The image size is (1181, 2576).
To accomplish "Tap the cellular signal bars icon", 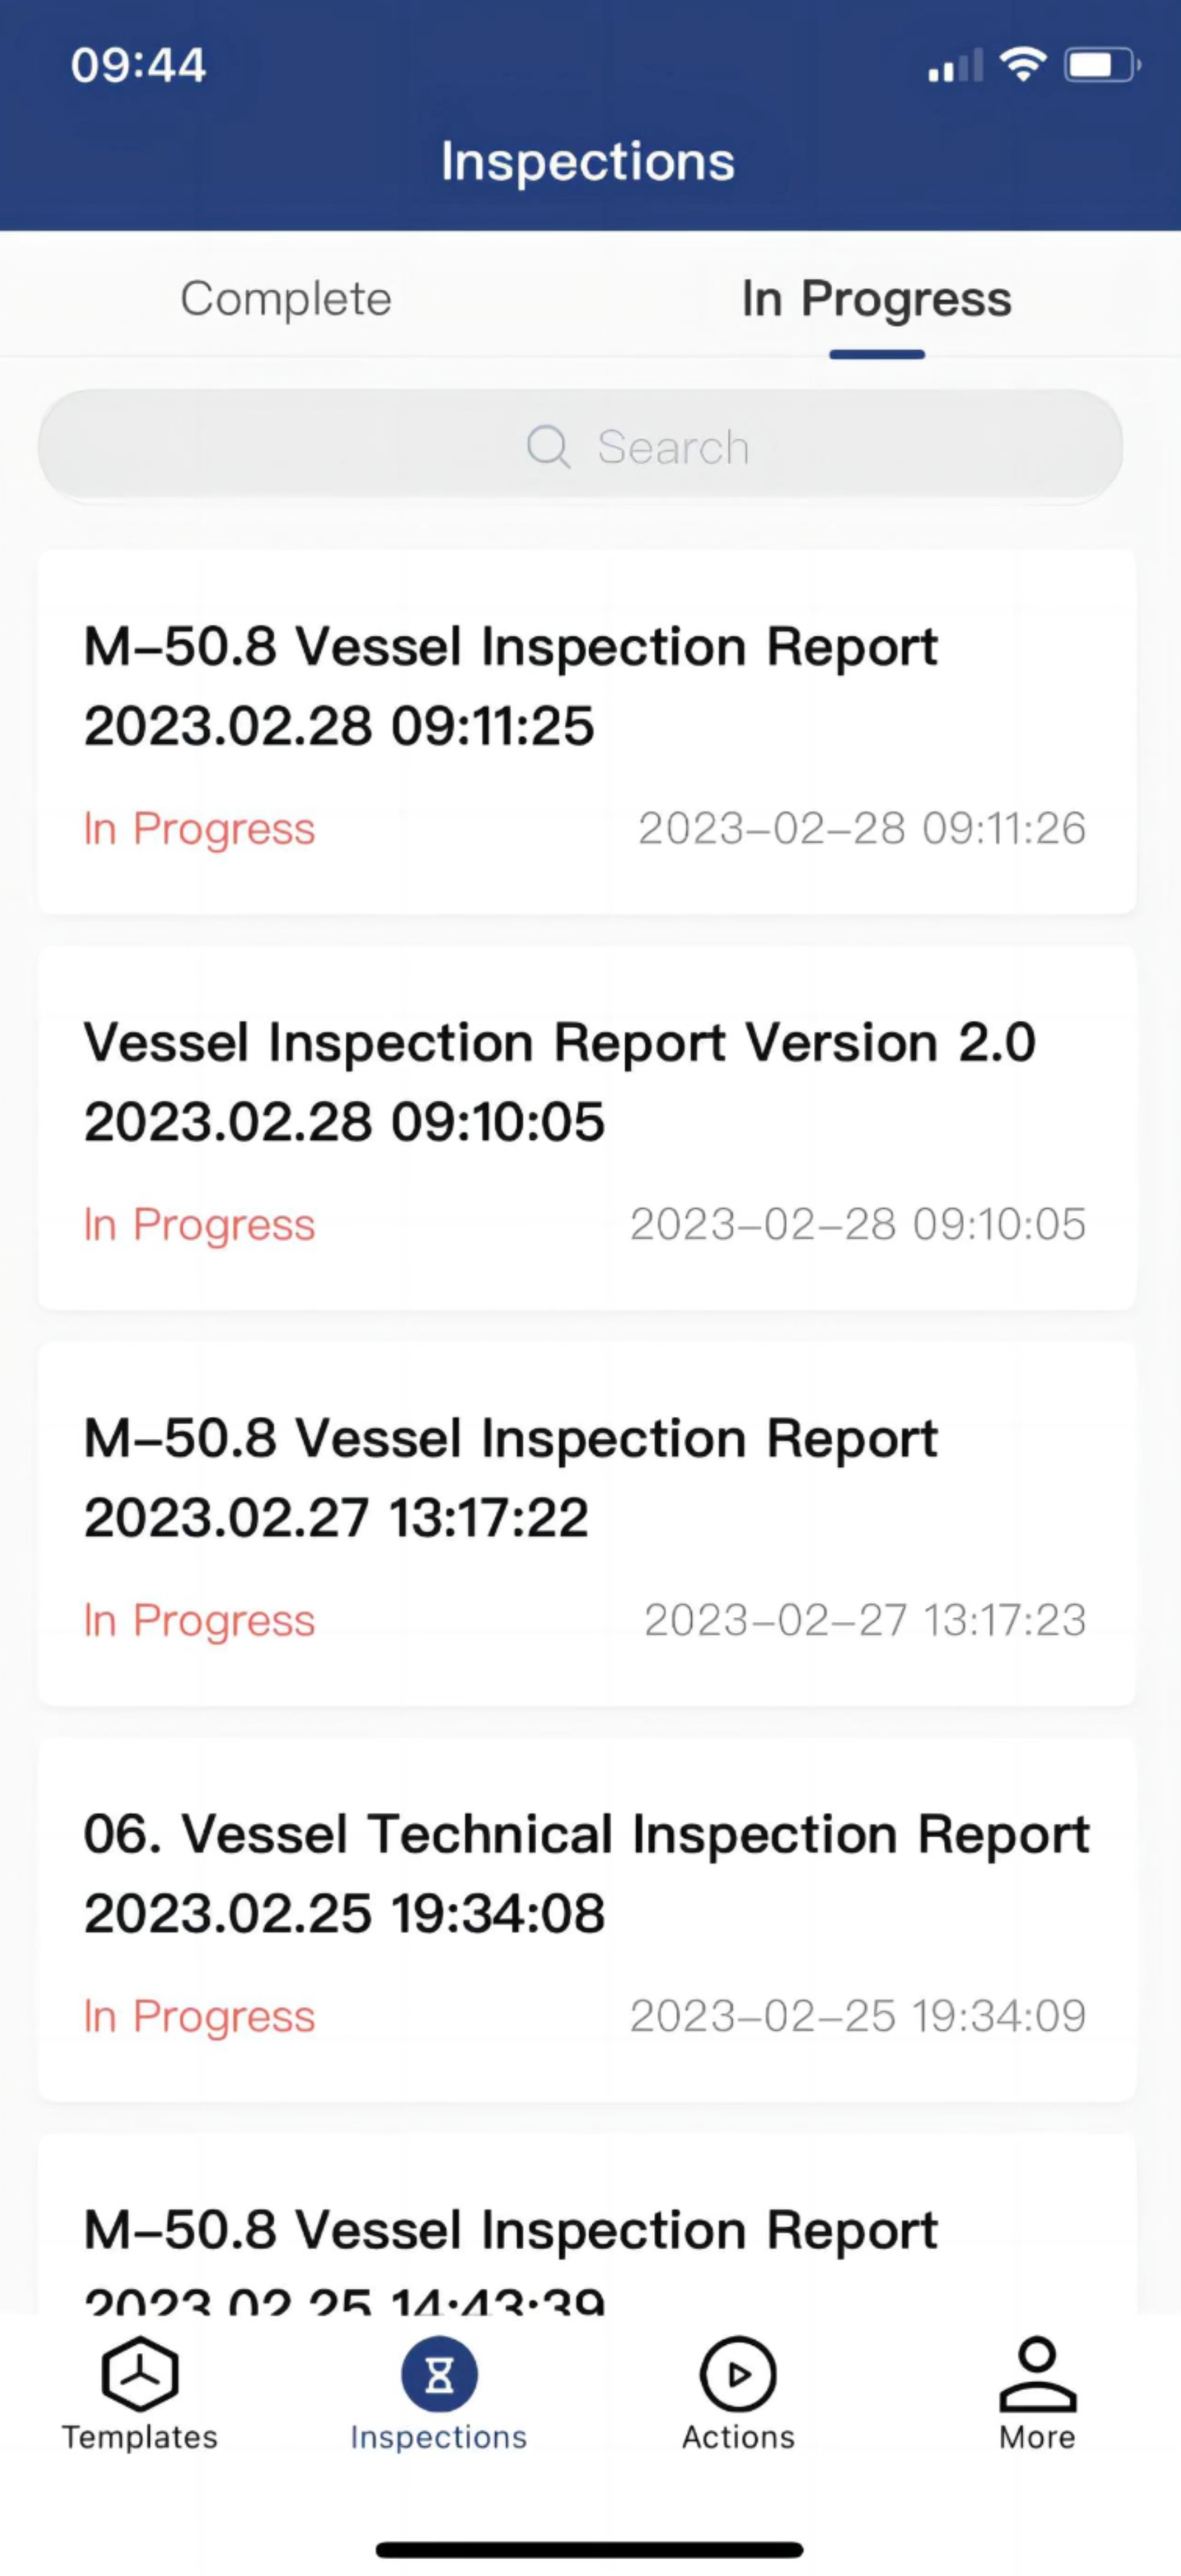I will [x=954, y=66].
